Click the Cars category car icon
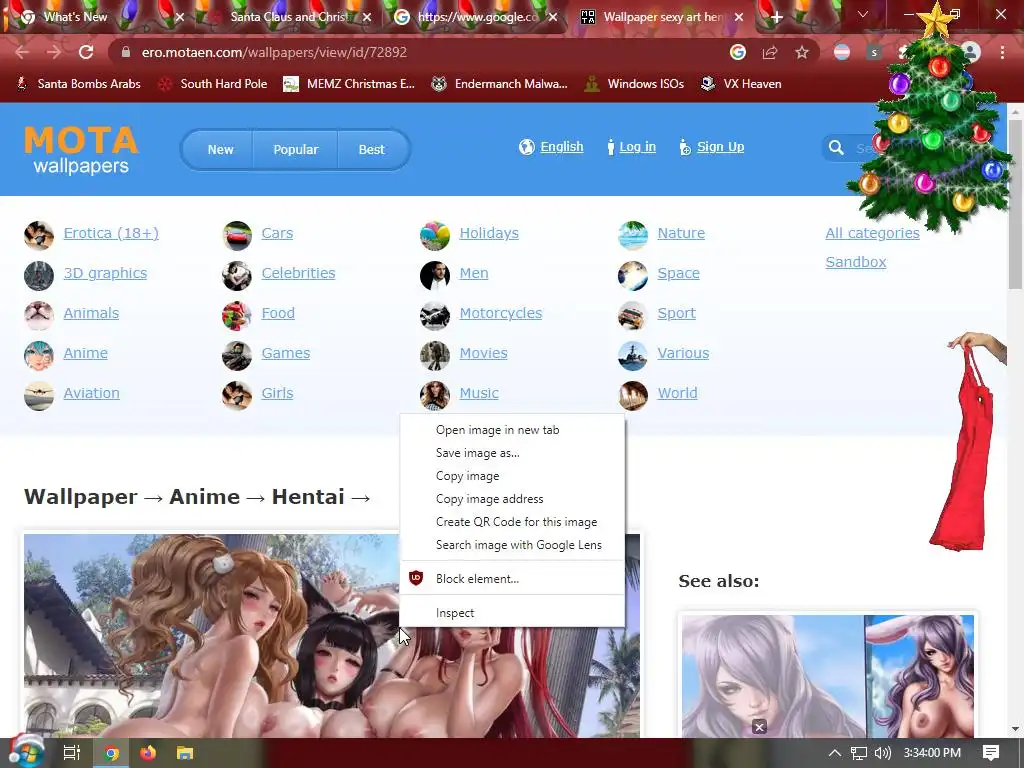Viewport: 1024px width, 768px height. (237, 235)
